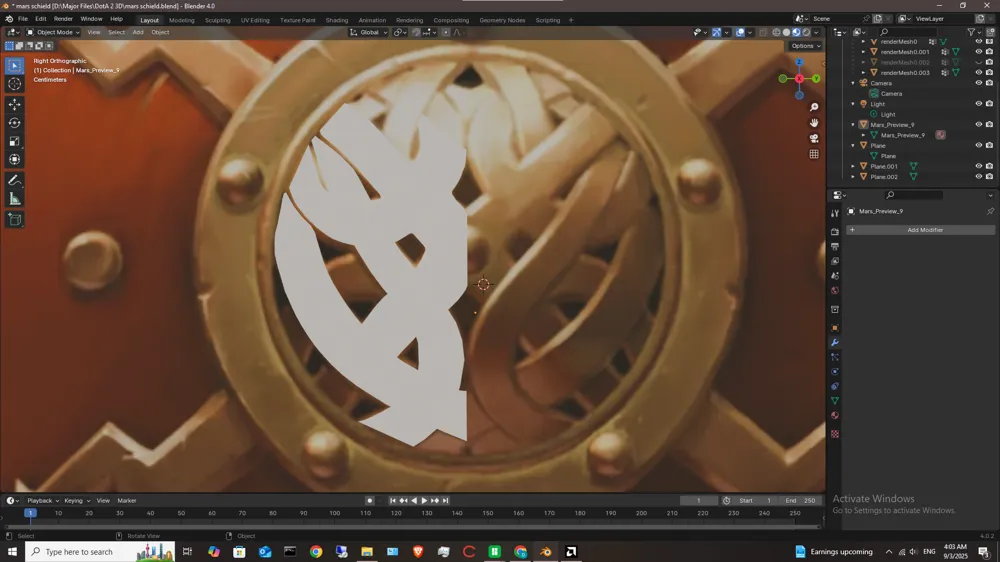Select the Annotate tool

pyautogui.click(x=15, y=181)
